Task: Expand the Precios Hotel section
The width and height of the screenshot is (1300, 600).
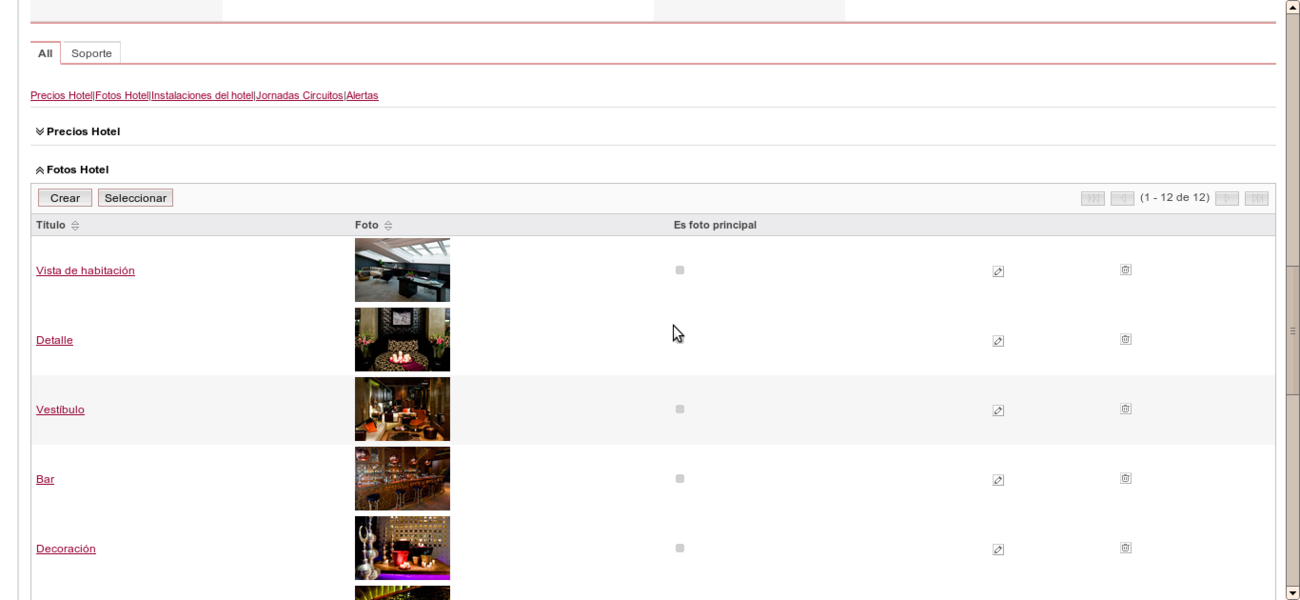Action: click(x=40, y=132)
